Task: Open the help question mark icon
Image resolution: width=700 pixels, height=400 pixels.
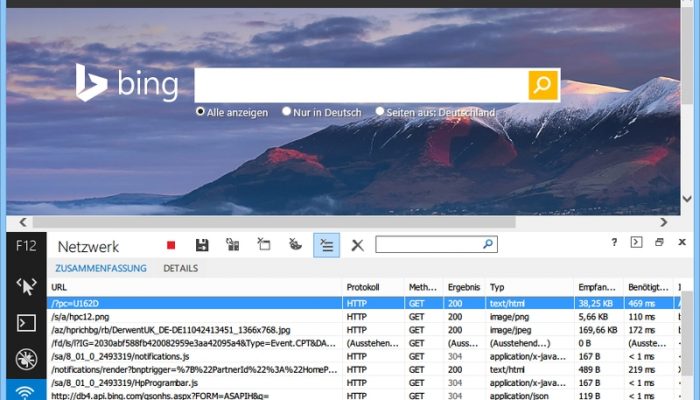Action: click(614, 242)
